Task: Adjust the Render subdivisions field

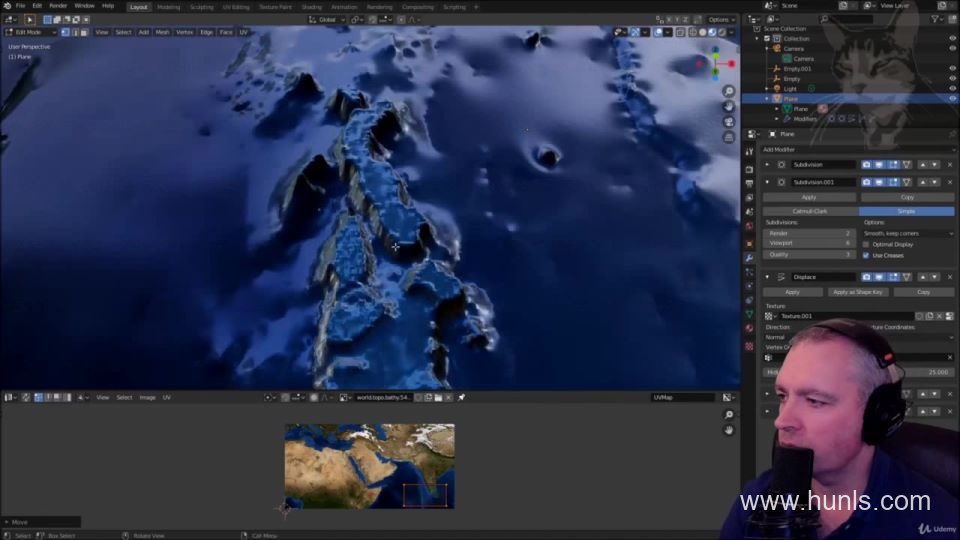Action: pos(809,233)
